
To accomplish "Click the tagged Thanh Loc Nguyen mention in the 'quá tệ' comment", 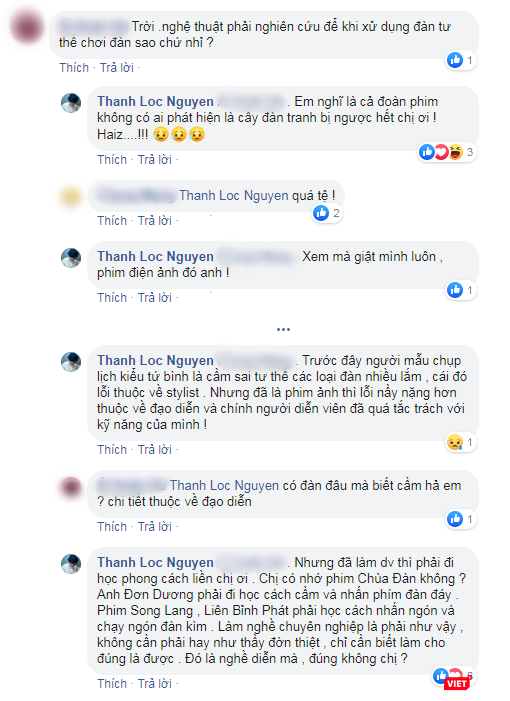I will pyautogui.click(x=234, y=196).
